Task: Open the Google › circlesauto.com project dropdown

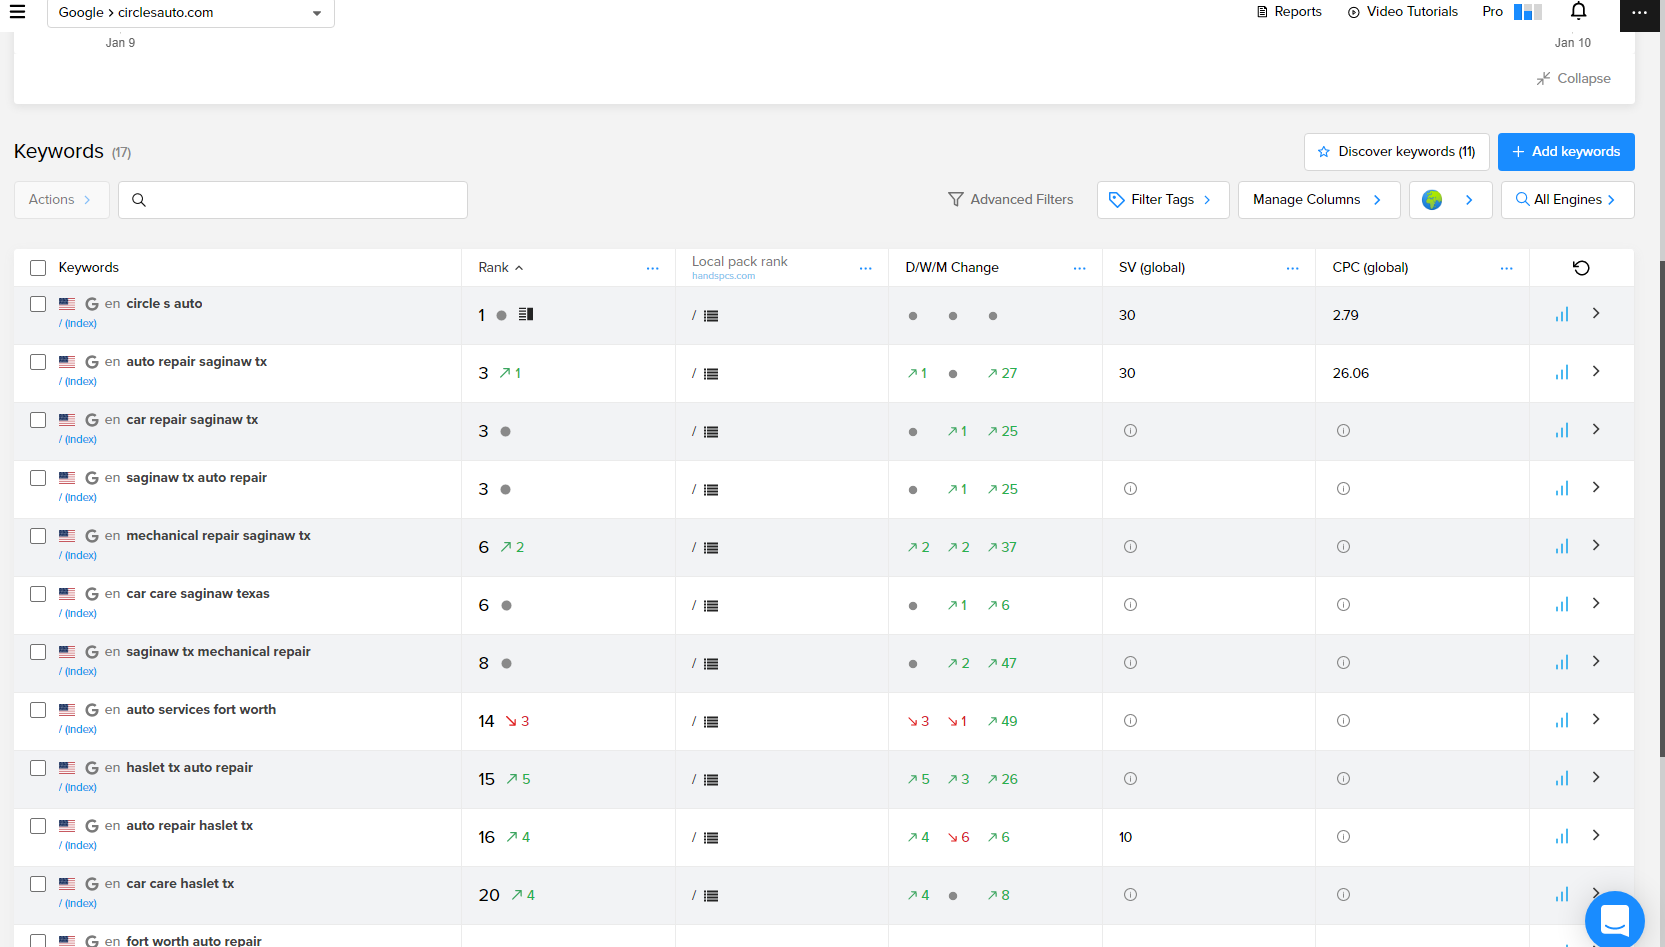Action: [x=191, y=13]
